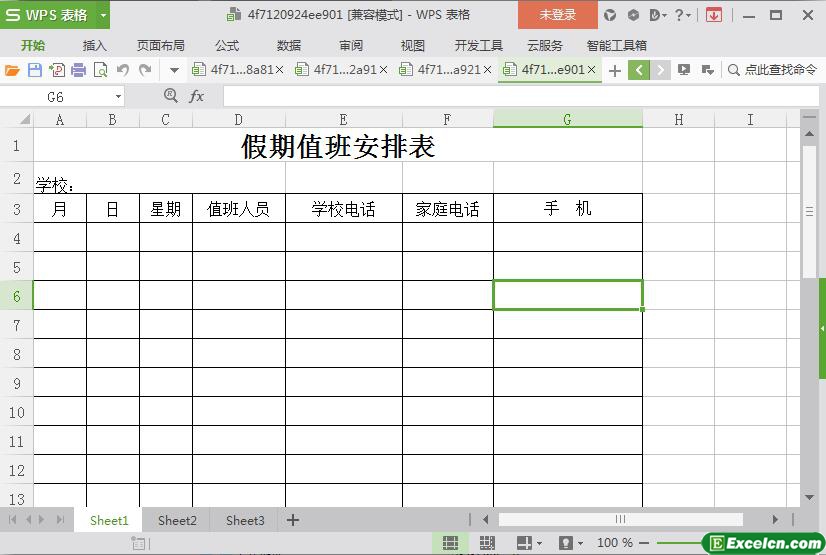Open the 视图 ribbon tab
Screen dimensions: 826x555
click(412, 45)
